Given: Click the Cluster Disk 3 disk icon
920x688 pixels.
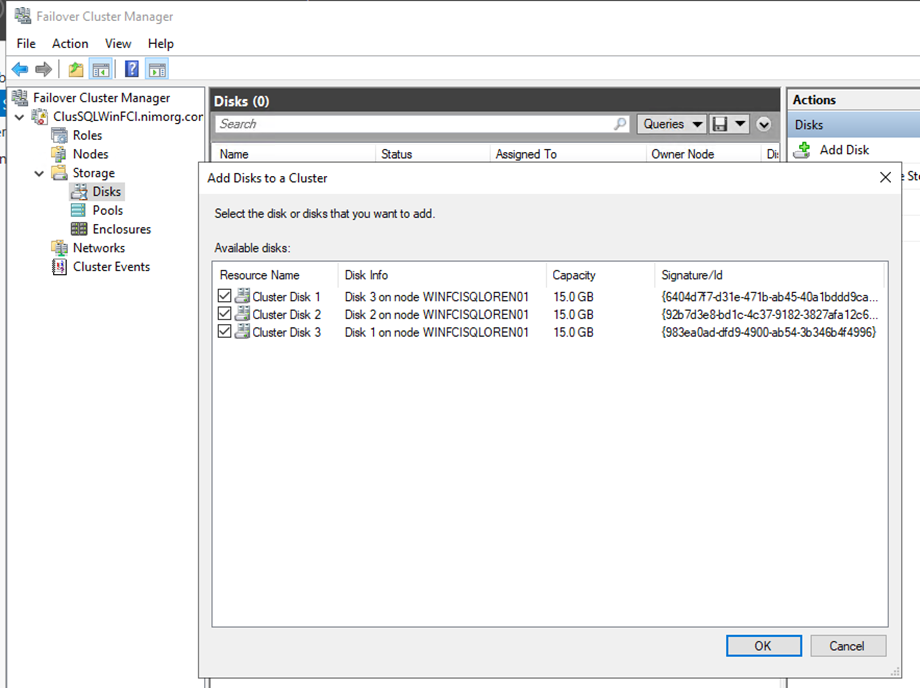Looking at the screenshot, I should click(242, 331).
